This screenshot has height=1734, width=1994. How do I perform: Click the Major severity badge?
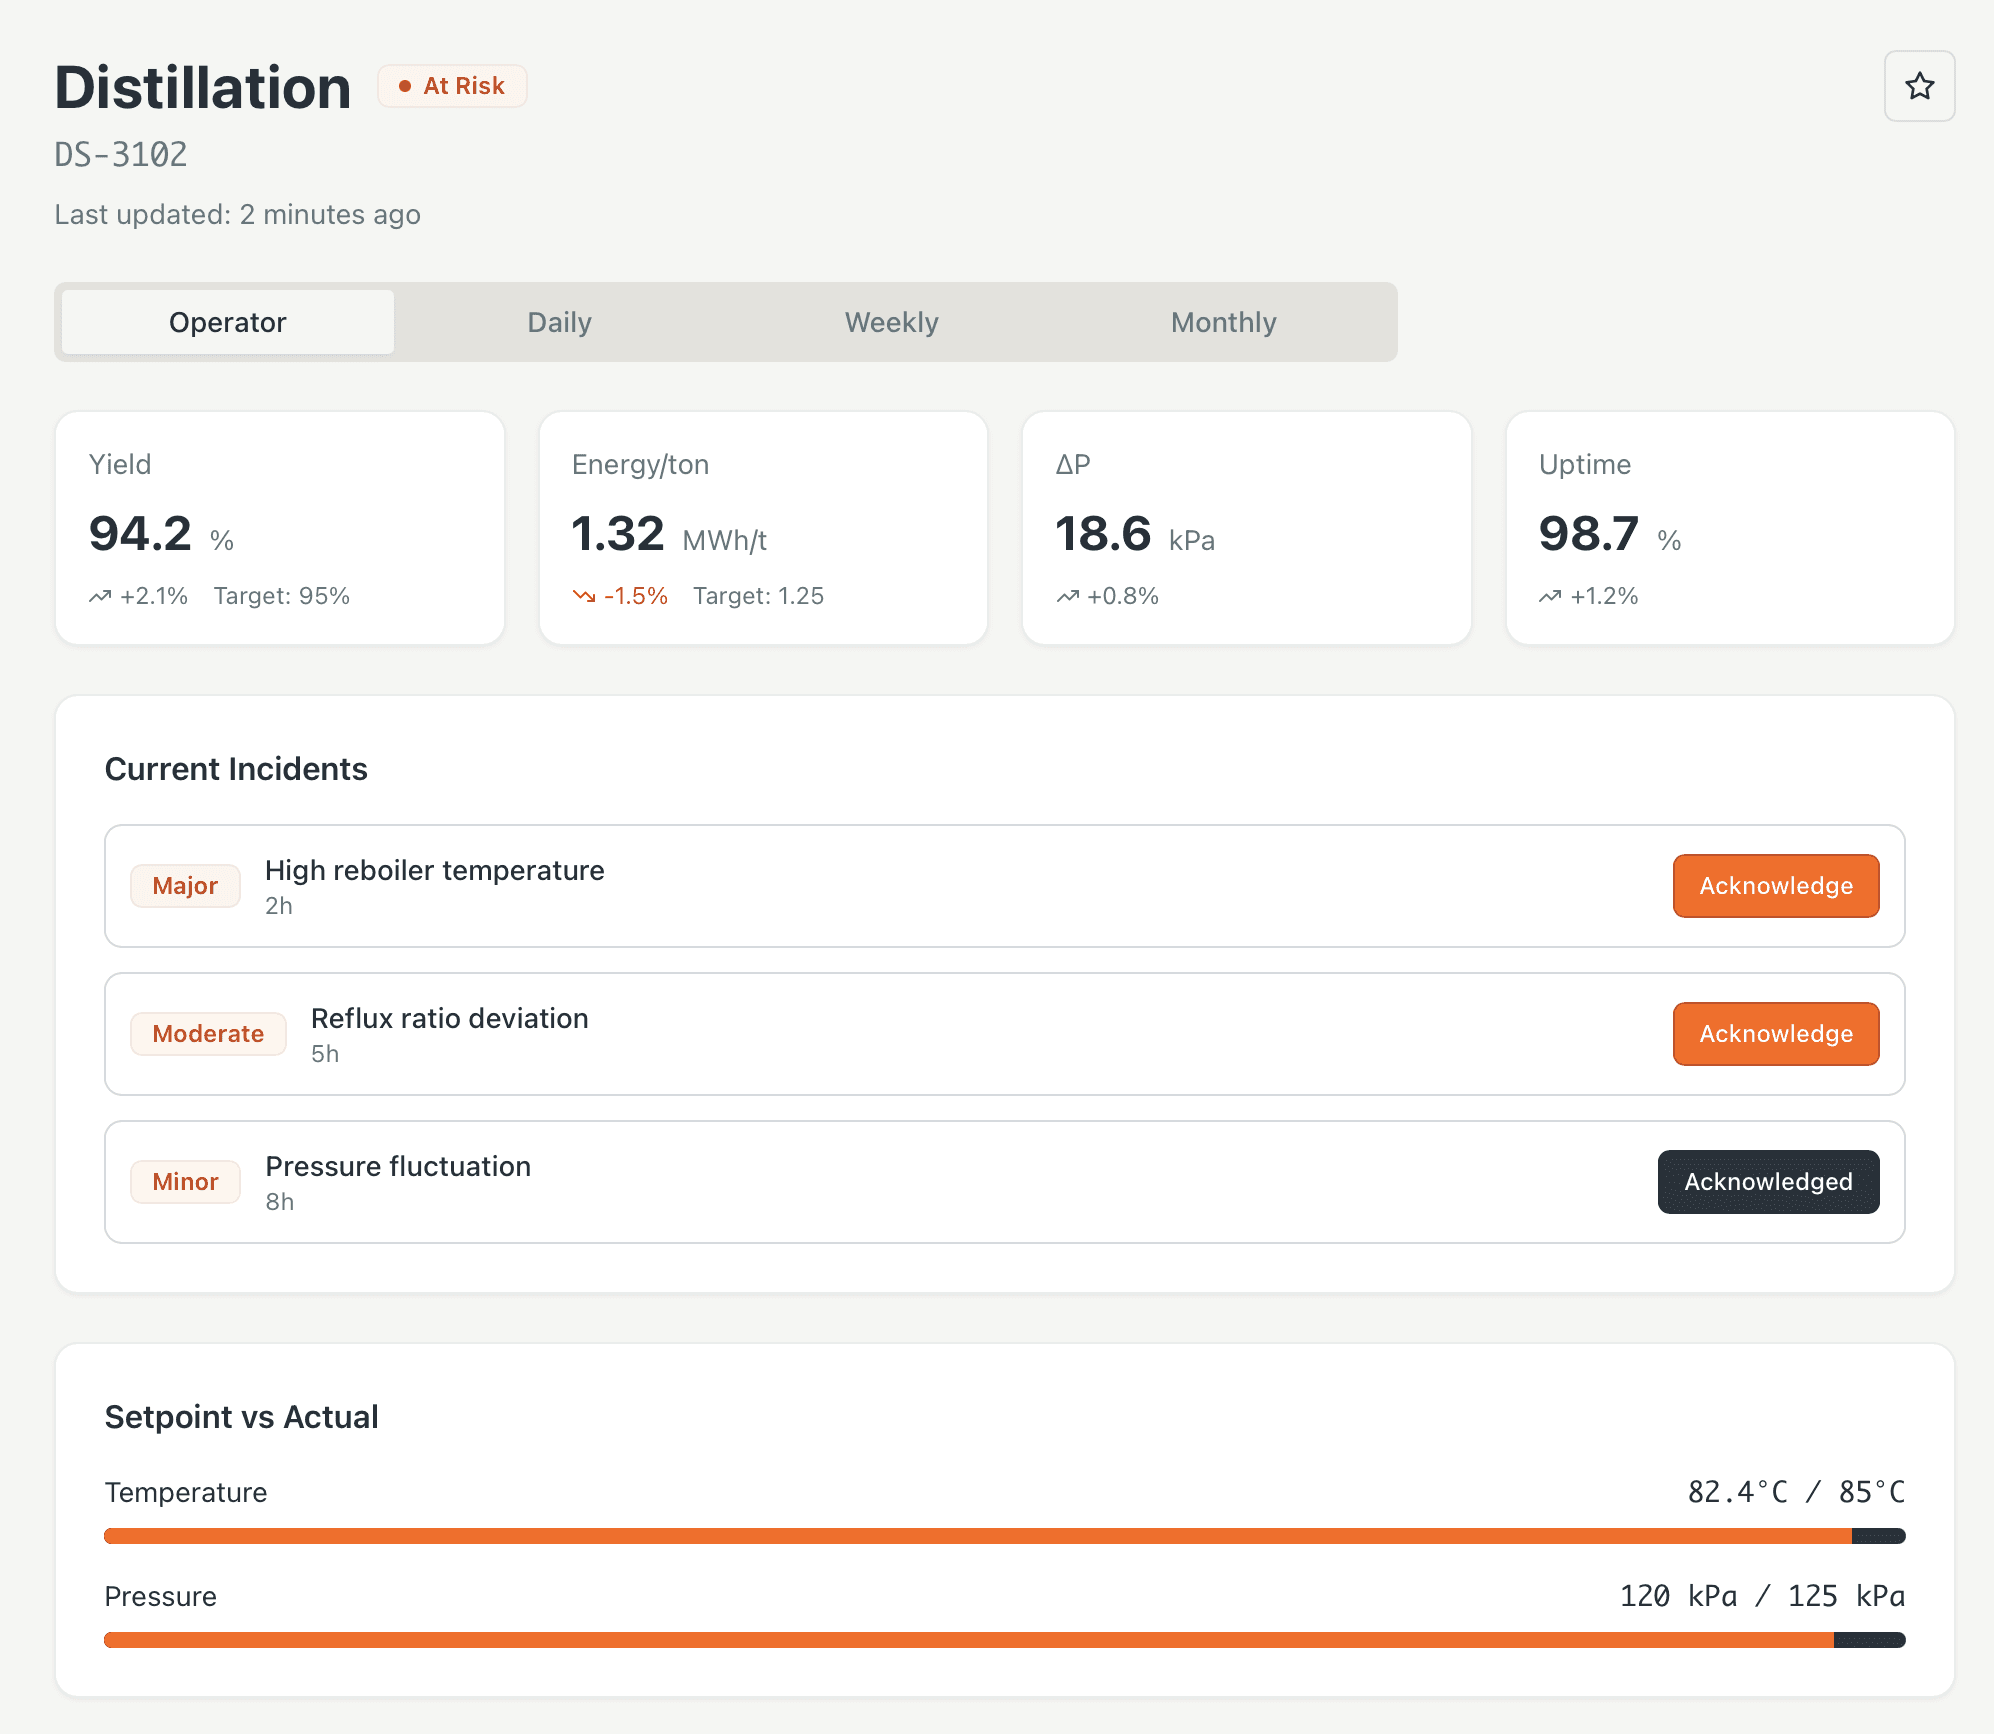(x=185, y=886)
